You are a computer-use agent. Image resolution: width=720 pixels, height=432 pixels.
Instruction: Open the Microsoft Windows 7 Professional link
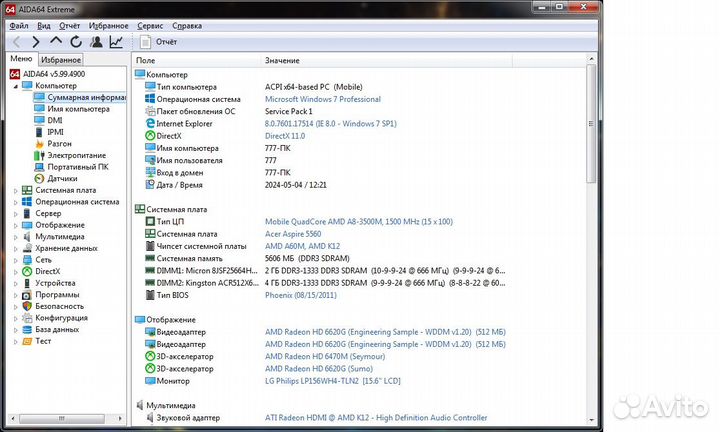coord(323,99)
